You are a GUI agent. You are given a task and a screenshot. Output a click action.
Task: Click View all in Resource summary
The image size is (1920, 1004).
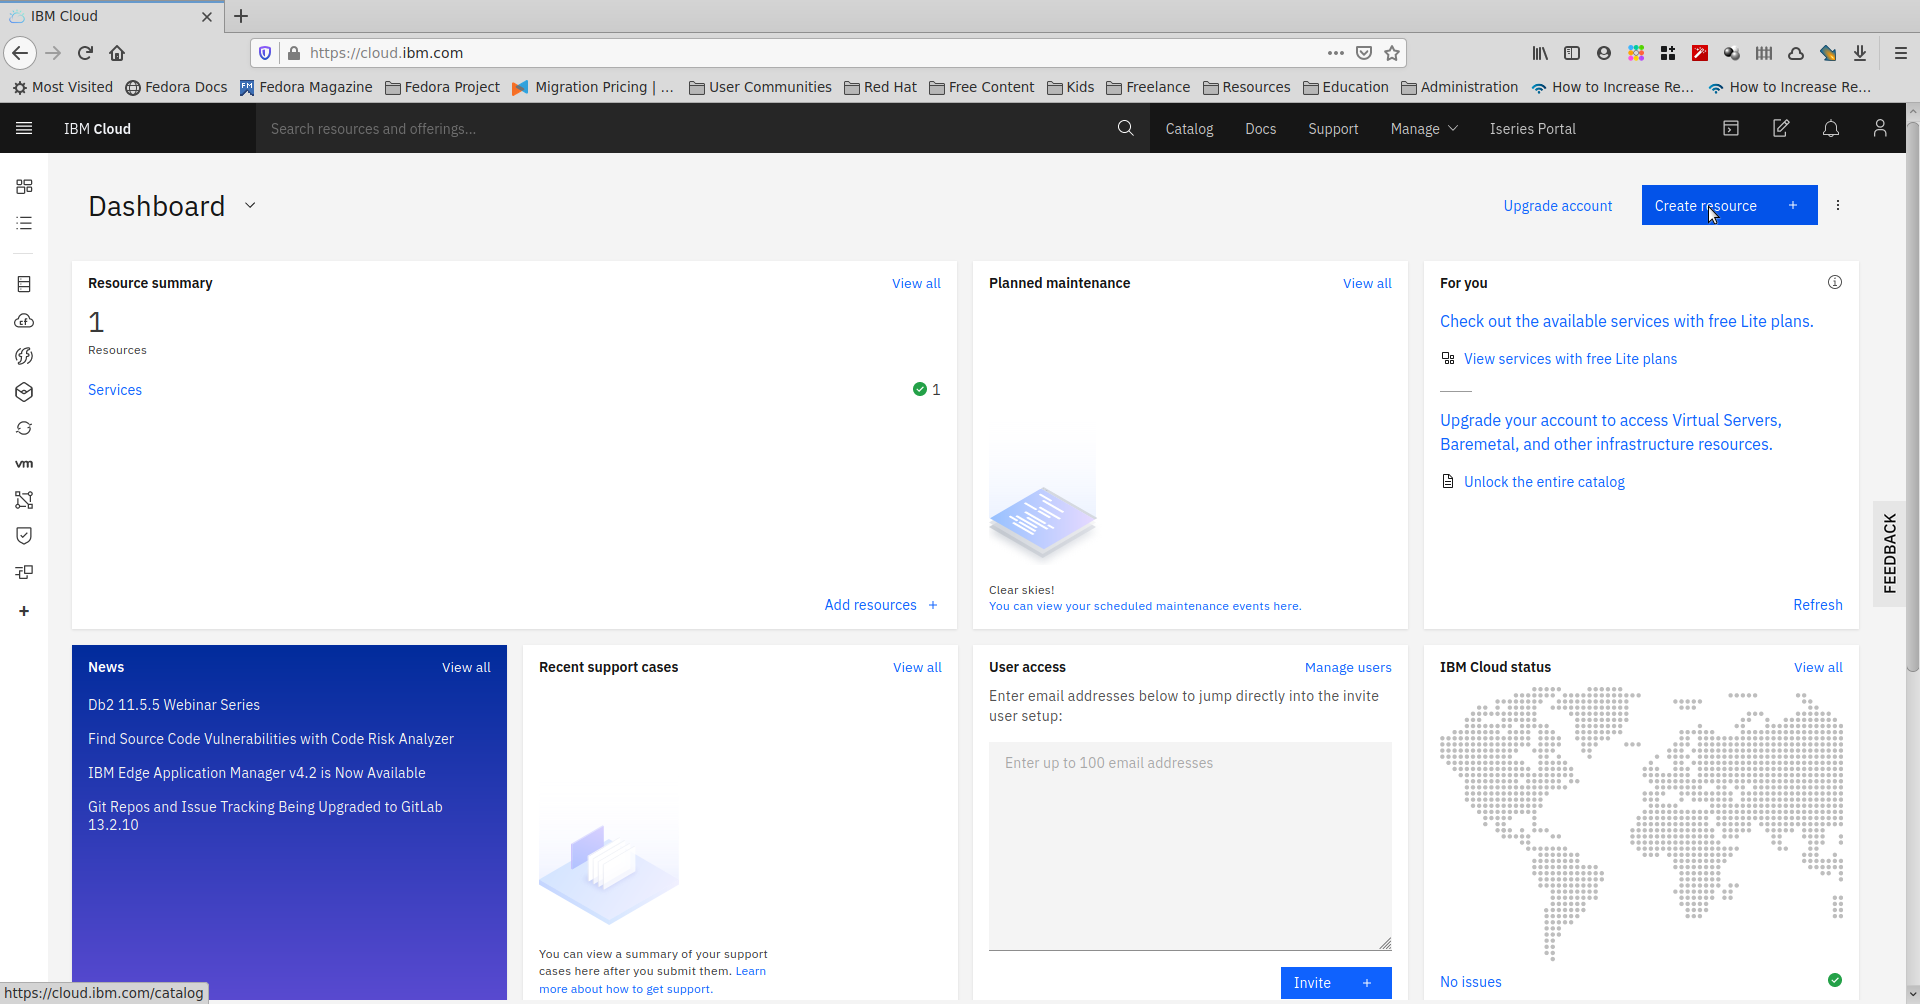point(916,283)
